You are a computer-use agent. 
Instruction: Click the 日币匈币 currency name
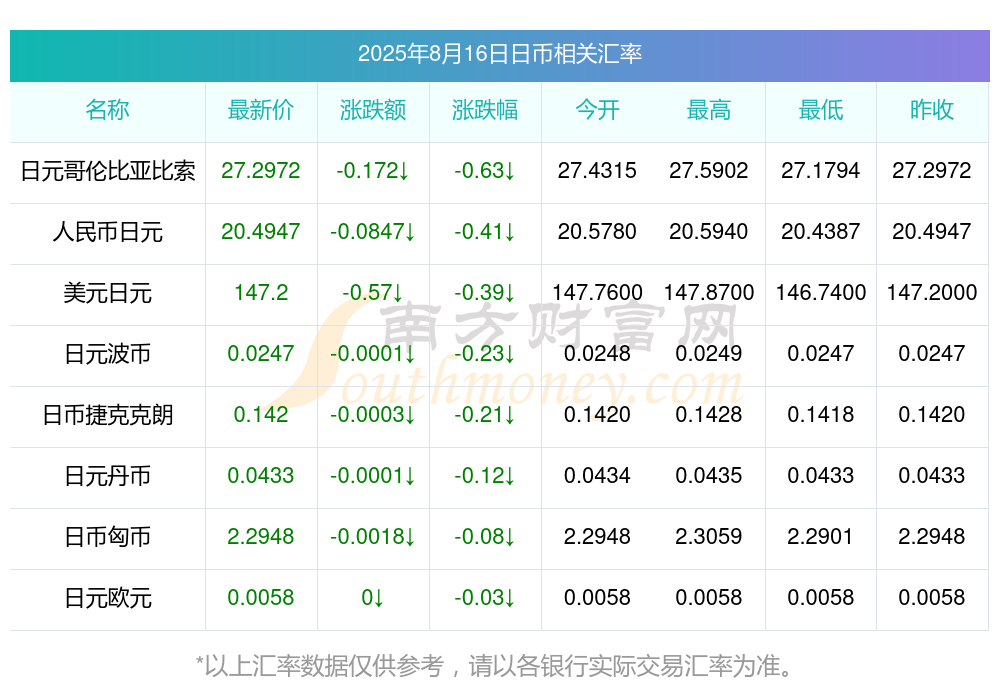pos(108,537)
